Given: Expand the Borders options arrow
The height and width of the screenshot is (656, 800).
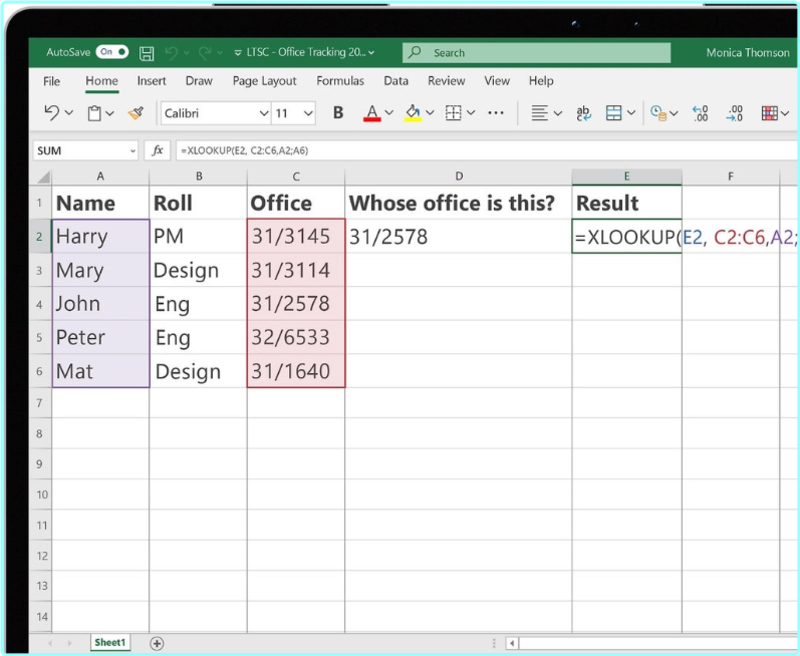Looking at the screenshot, I should click(470, 113).
